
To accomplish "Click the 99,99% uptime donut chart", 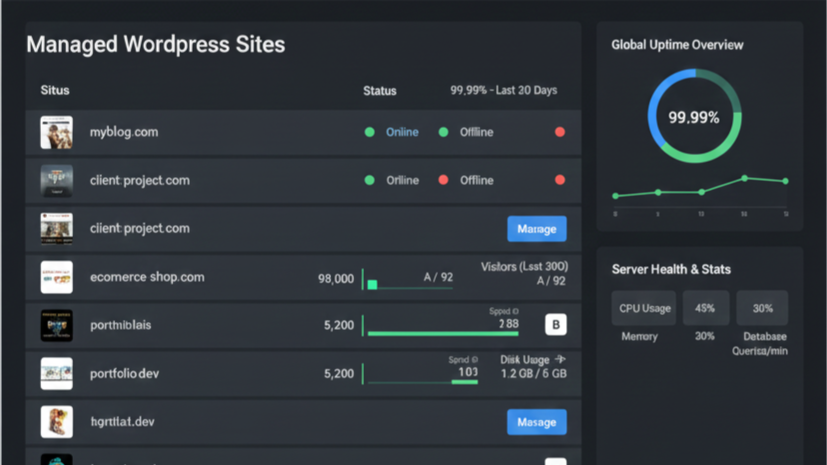I will coord(695,116).
